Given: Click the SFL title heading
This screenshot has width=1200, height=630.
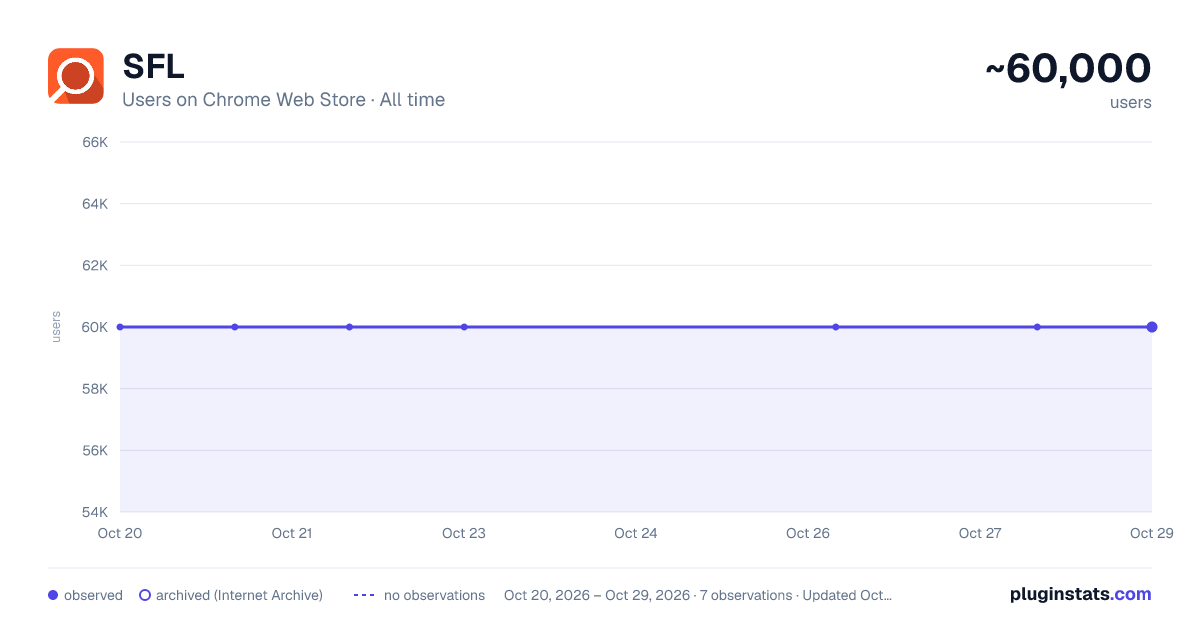Looking at the screenshot, I should tap(153, 66).
